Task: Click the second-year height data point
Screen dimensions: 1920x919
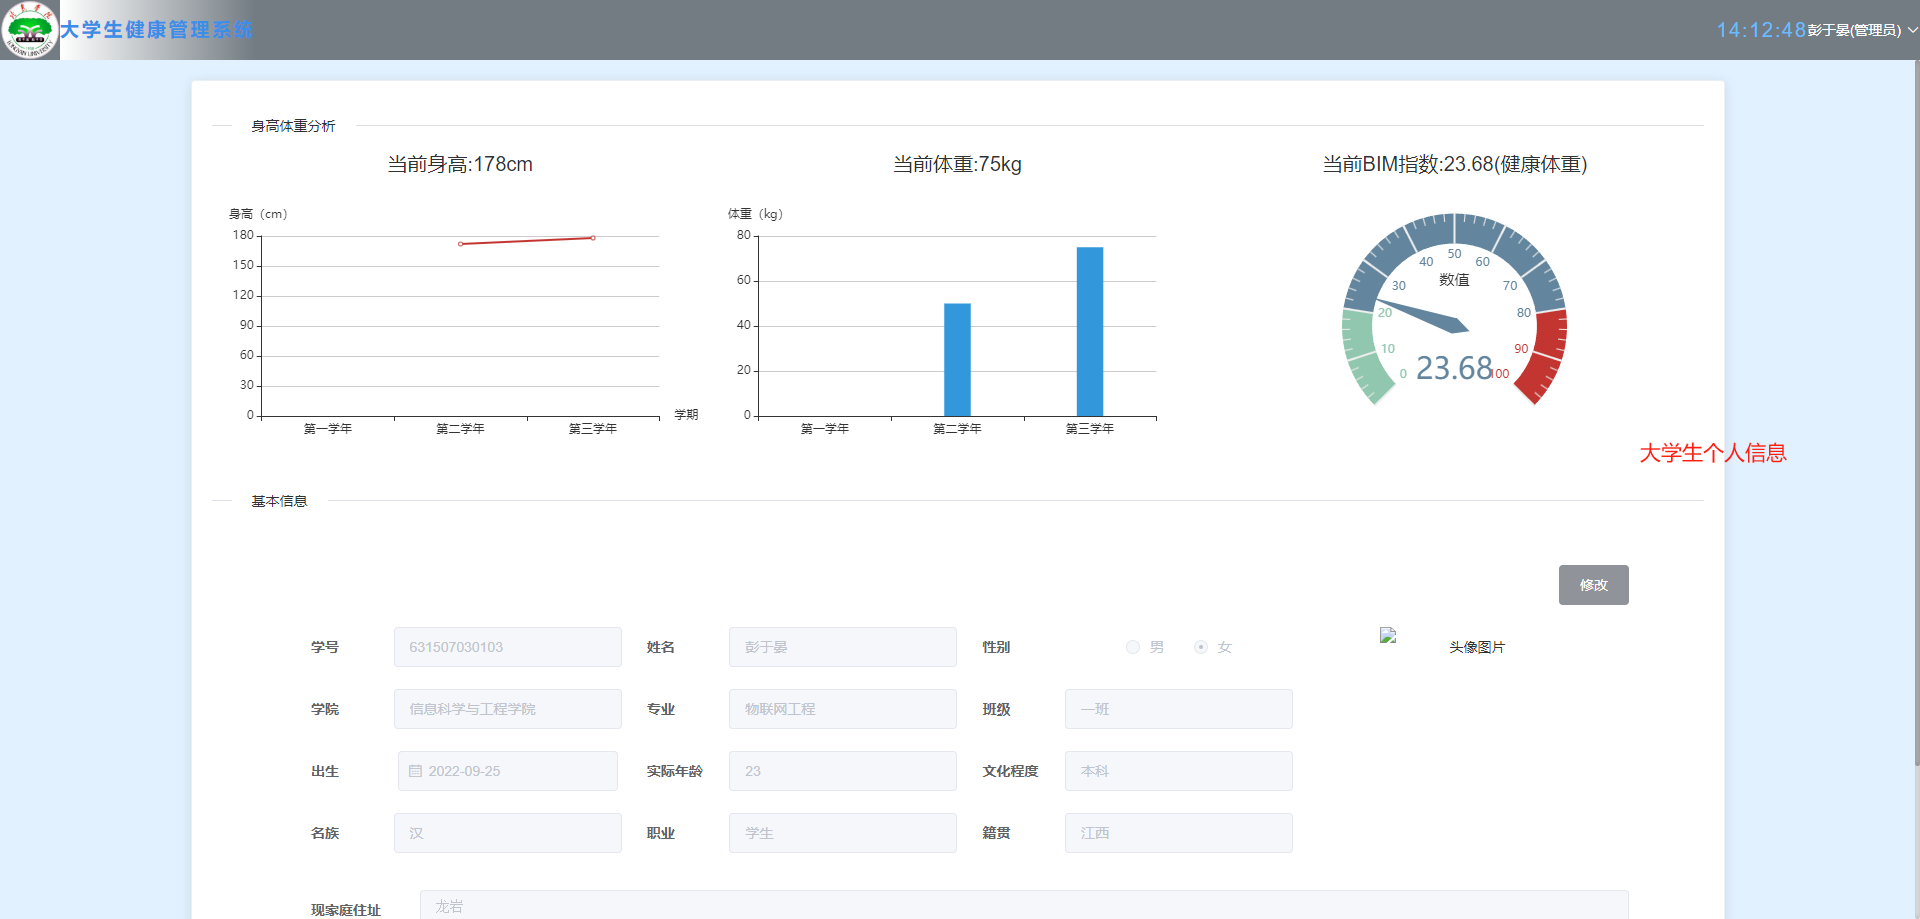Action: coord(460,244)
